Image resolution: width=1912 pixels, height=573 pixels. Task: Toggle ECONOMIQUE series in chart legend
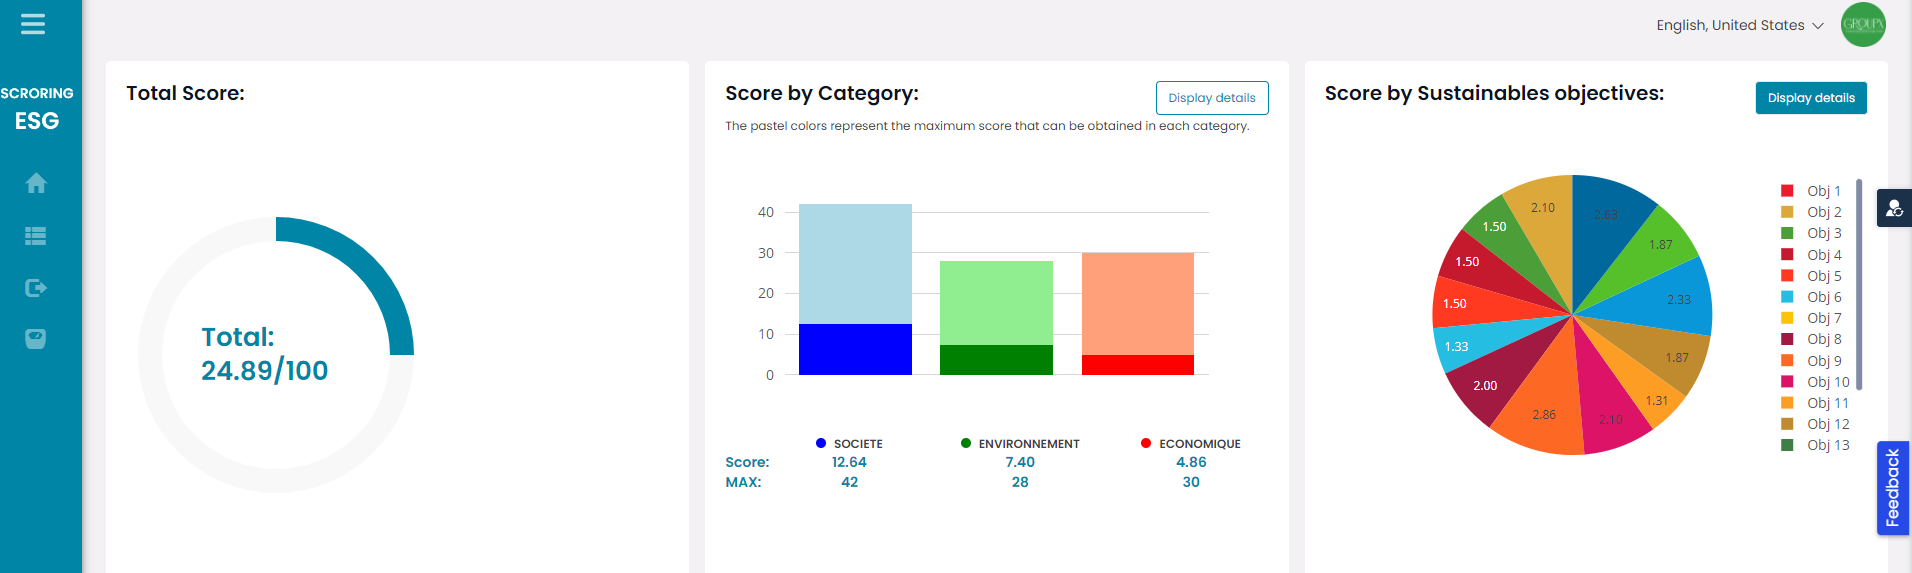(x=1190, y=444)
